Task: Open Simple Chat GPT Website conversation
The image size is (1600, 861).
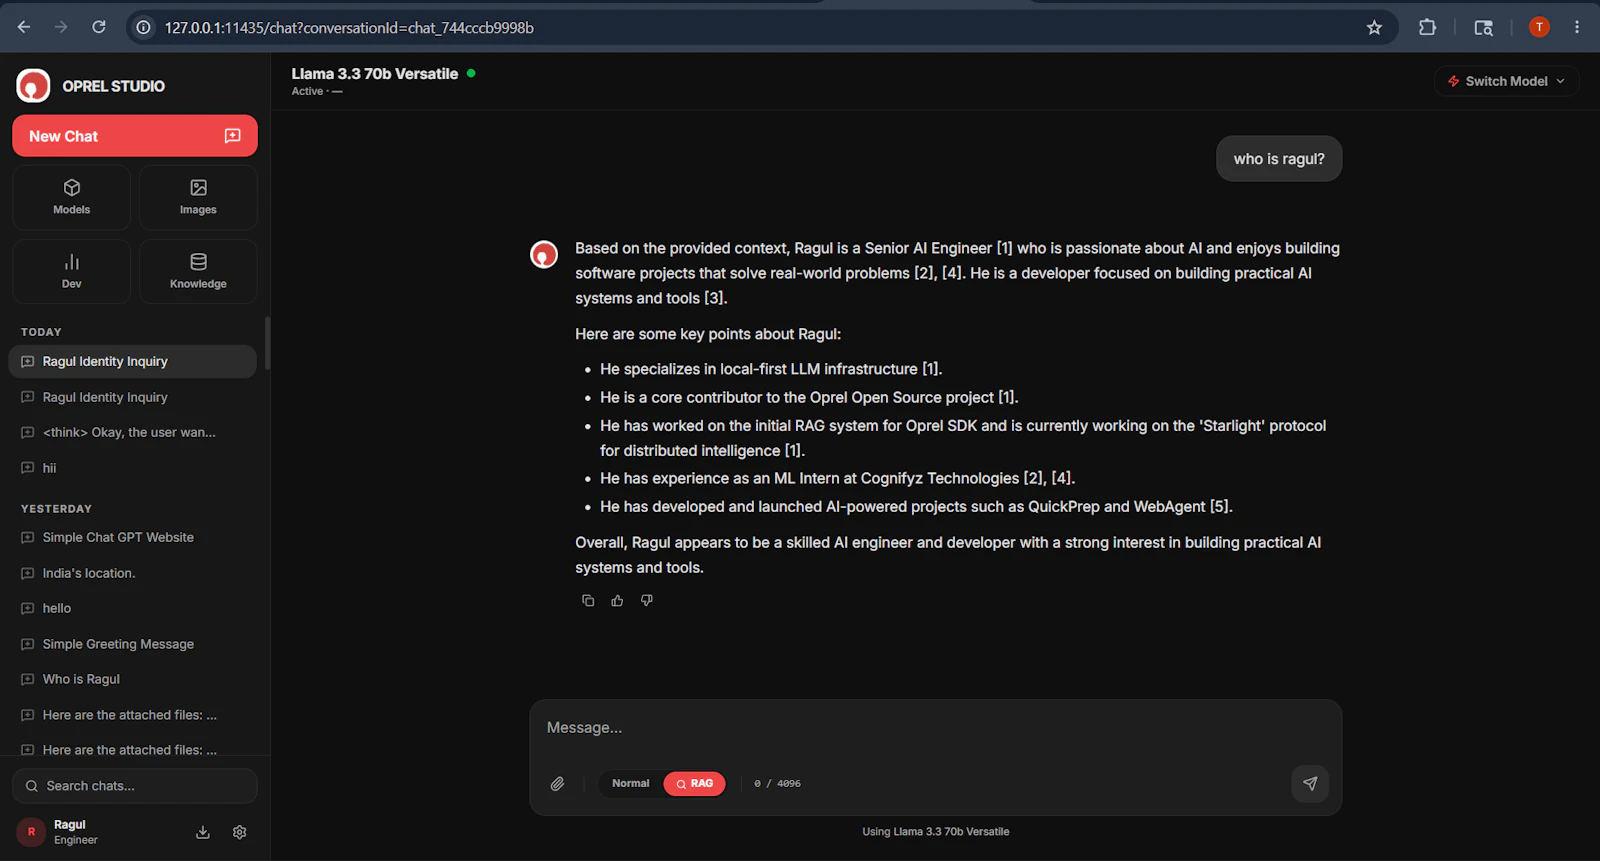Action: 133,538
